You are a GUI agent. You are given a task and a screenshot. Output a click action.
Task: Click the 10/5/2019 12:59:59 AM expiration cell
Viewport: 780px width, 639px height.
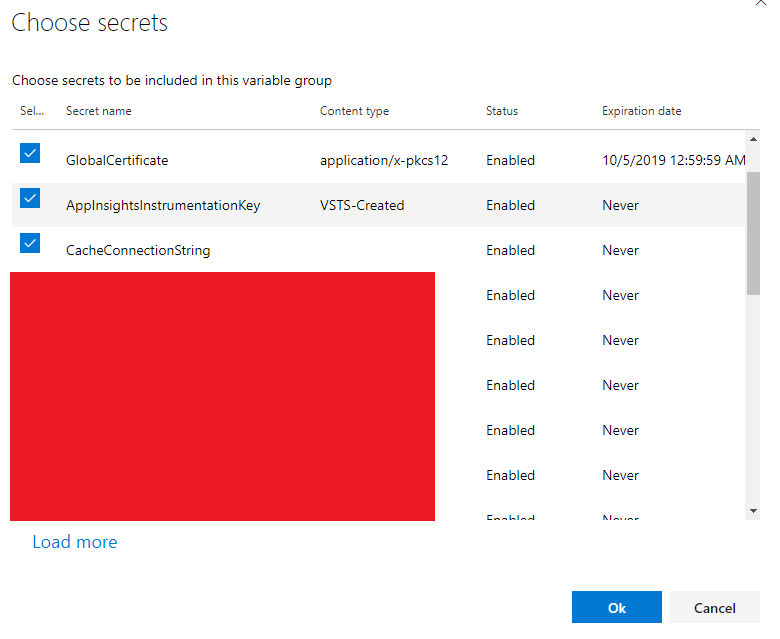(673, 160)
